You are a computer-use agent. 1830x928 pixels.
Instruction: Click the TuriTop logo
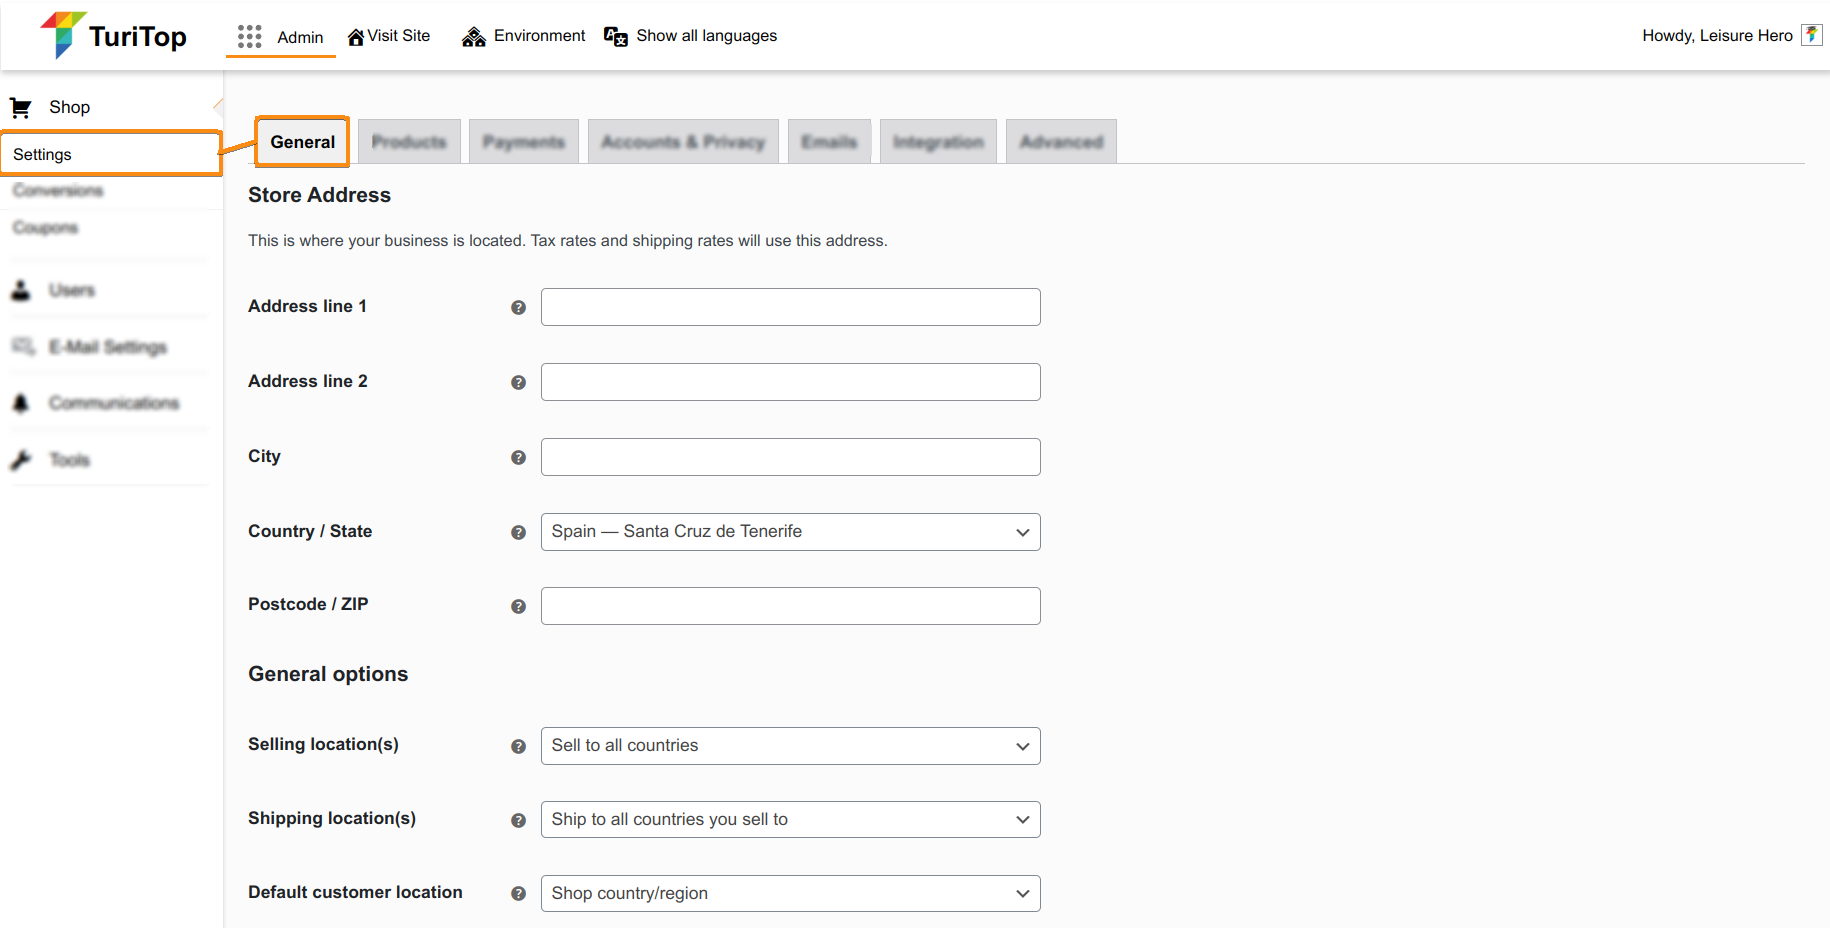(x=113, y=36)
